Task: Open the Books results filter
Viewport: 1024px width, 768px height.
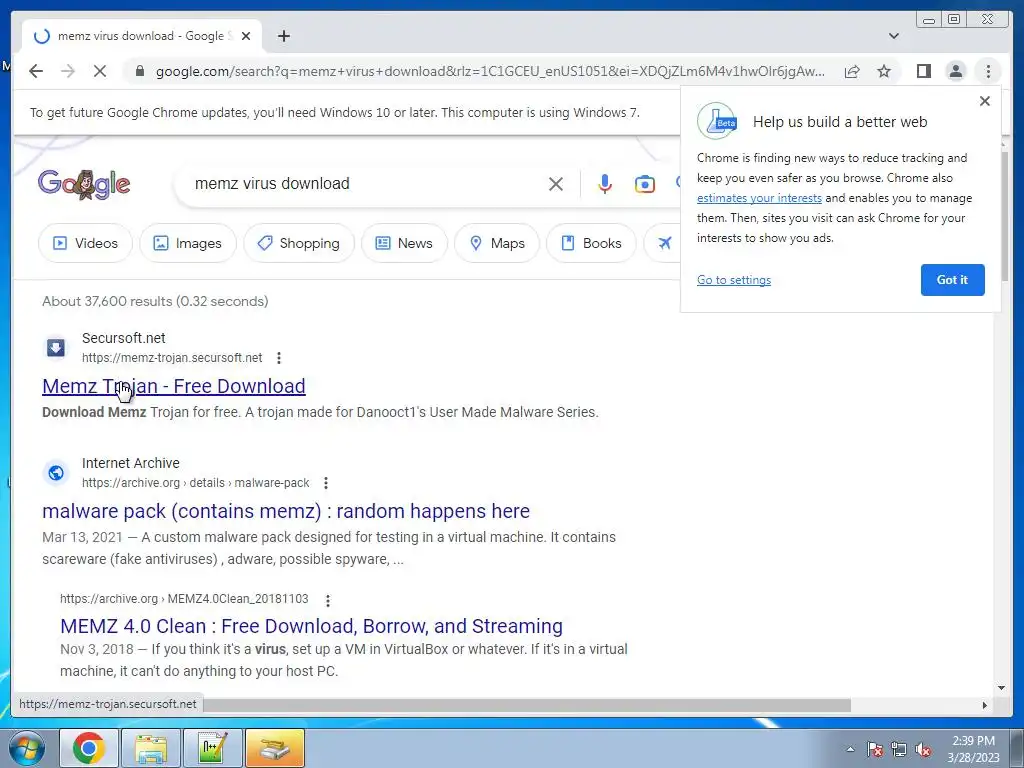Action: [x=591, y=243]
